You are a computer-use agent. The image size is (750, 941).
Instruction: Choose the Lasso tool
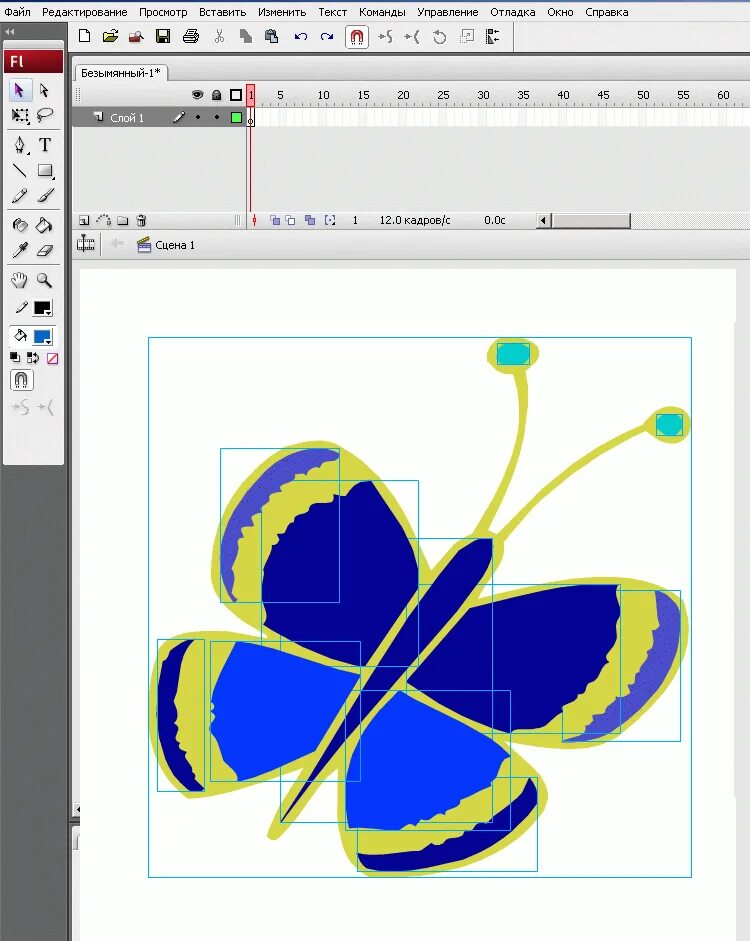tap(44, 115)
